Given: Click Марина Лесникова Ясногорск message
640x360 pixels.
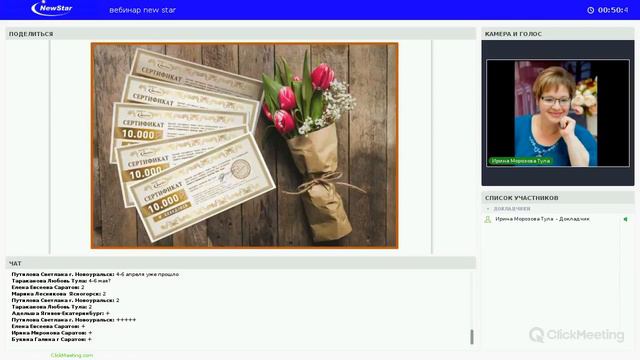Looking at the screenshot, I should (x=59, y=294).
